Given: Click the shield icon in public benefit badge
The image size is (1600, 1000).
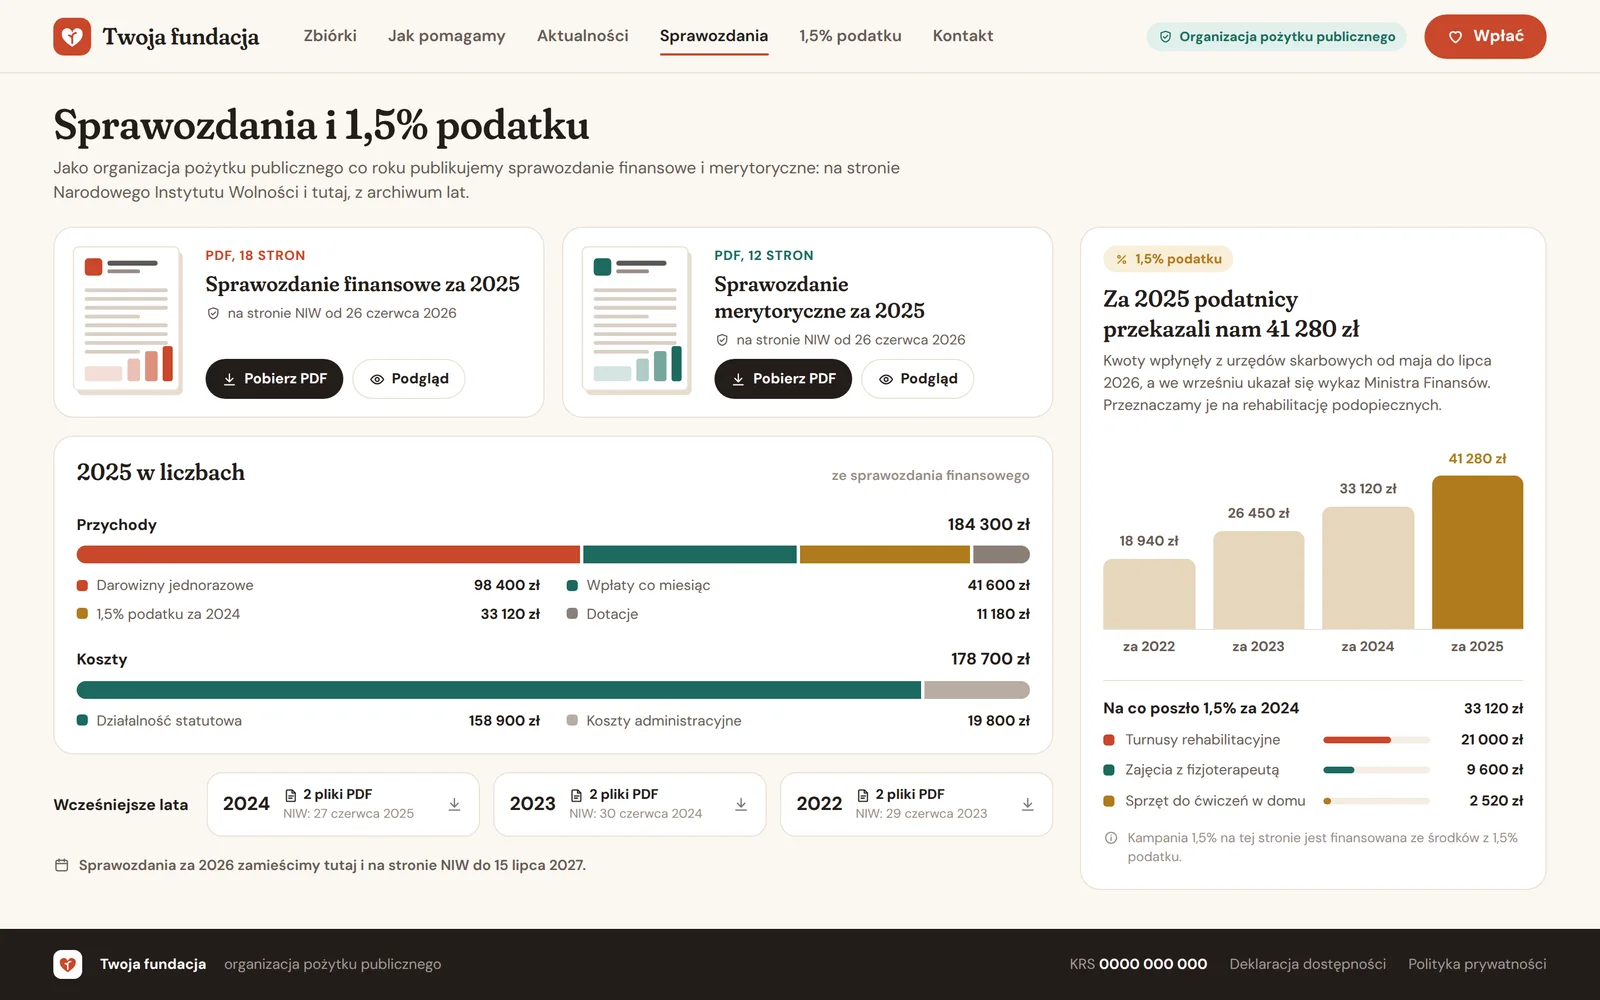Looking at the screenshot, I should click(x=1165, y=37).
